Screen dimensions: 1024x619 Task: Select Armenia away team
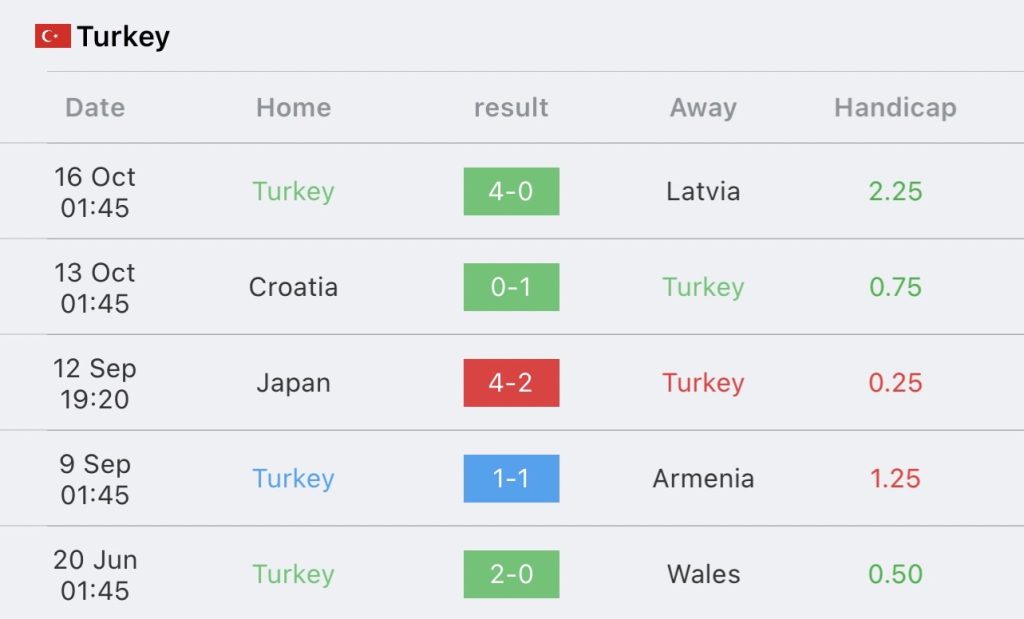click(703, 479)
